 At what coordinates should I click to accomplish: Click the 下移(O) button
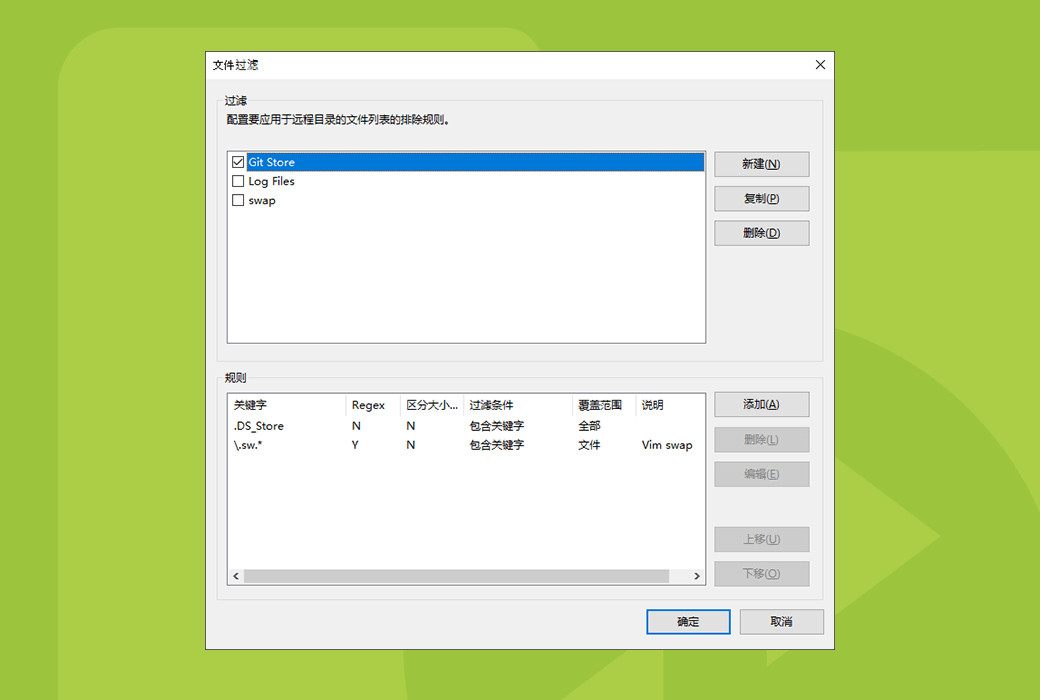(761, 573)
